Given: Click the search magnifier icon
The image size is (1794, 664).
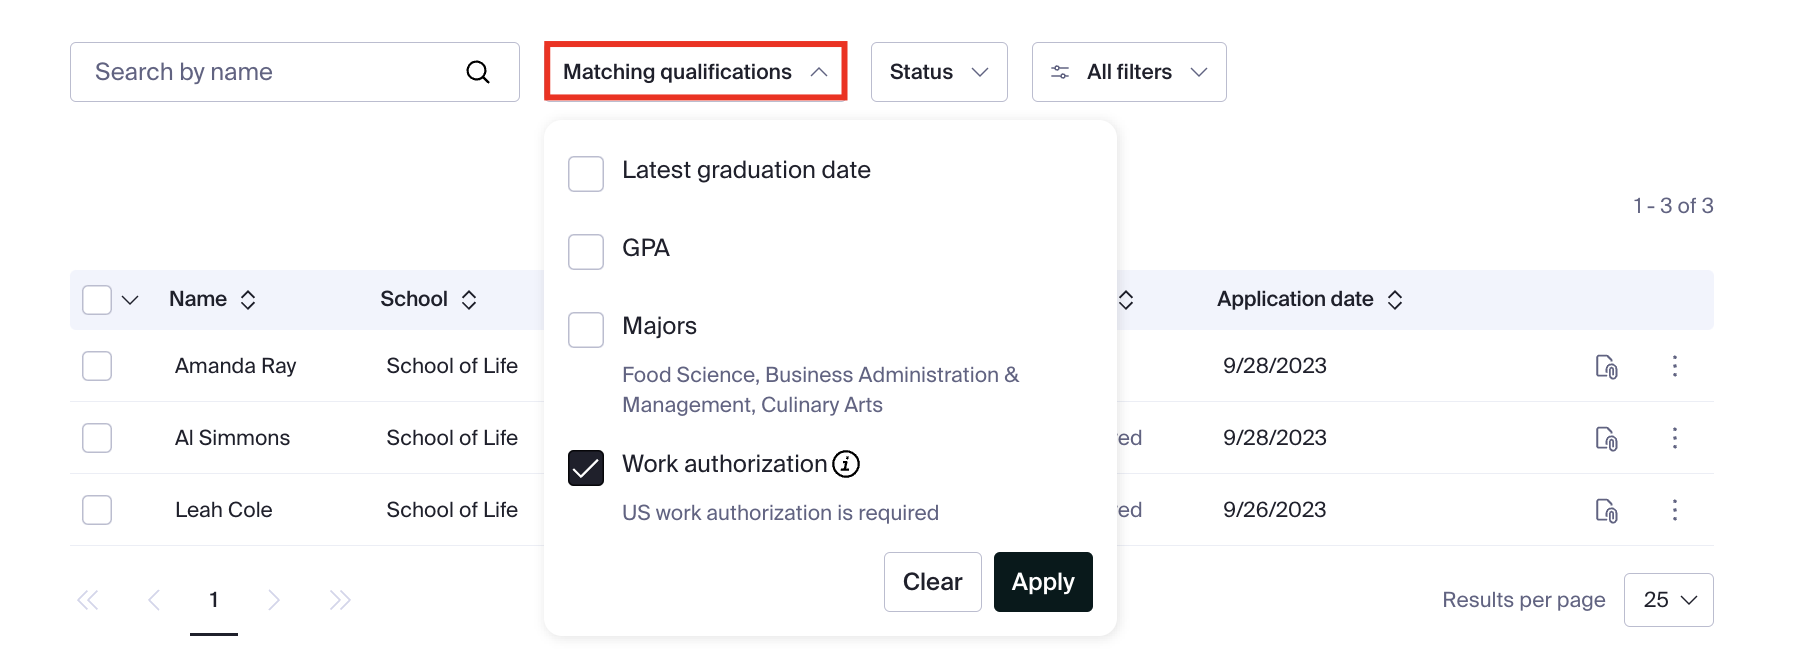Looking at the screenshot, I should (x=478, y=72).
